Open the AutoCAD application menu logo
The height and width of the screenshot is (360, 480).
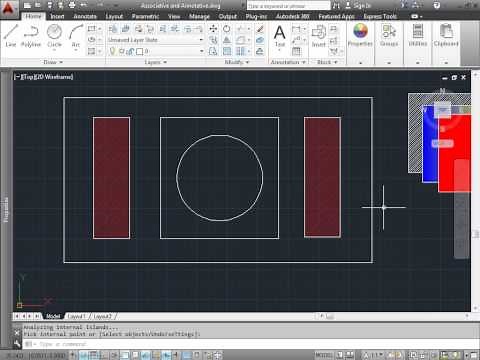coord(9,9)
